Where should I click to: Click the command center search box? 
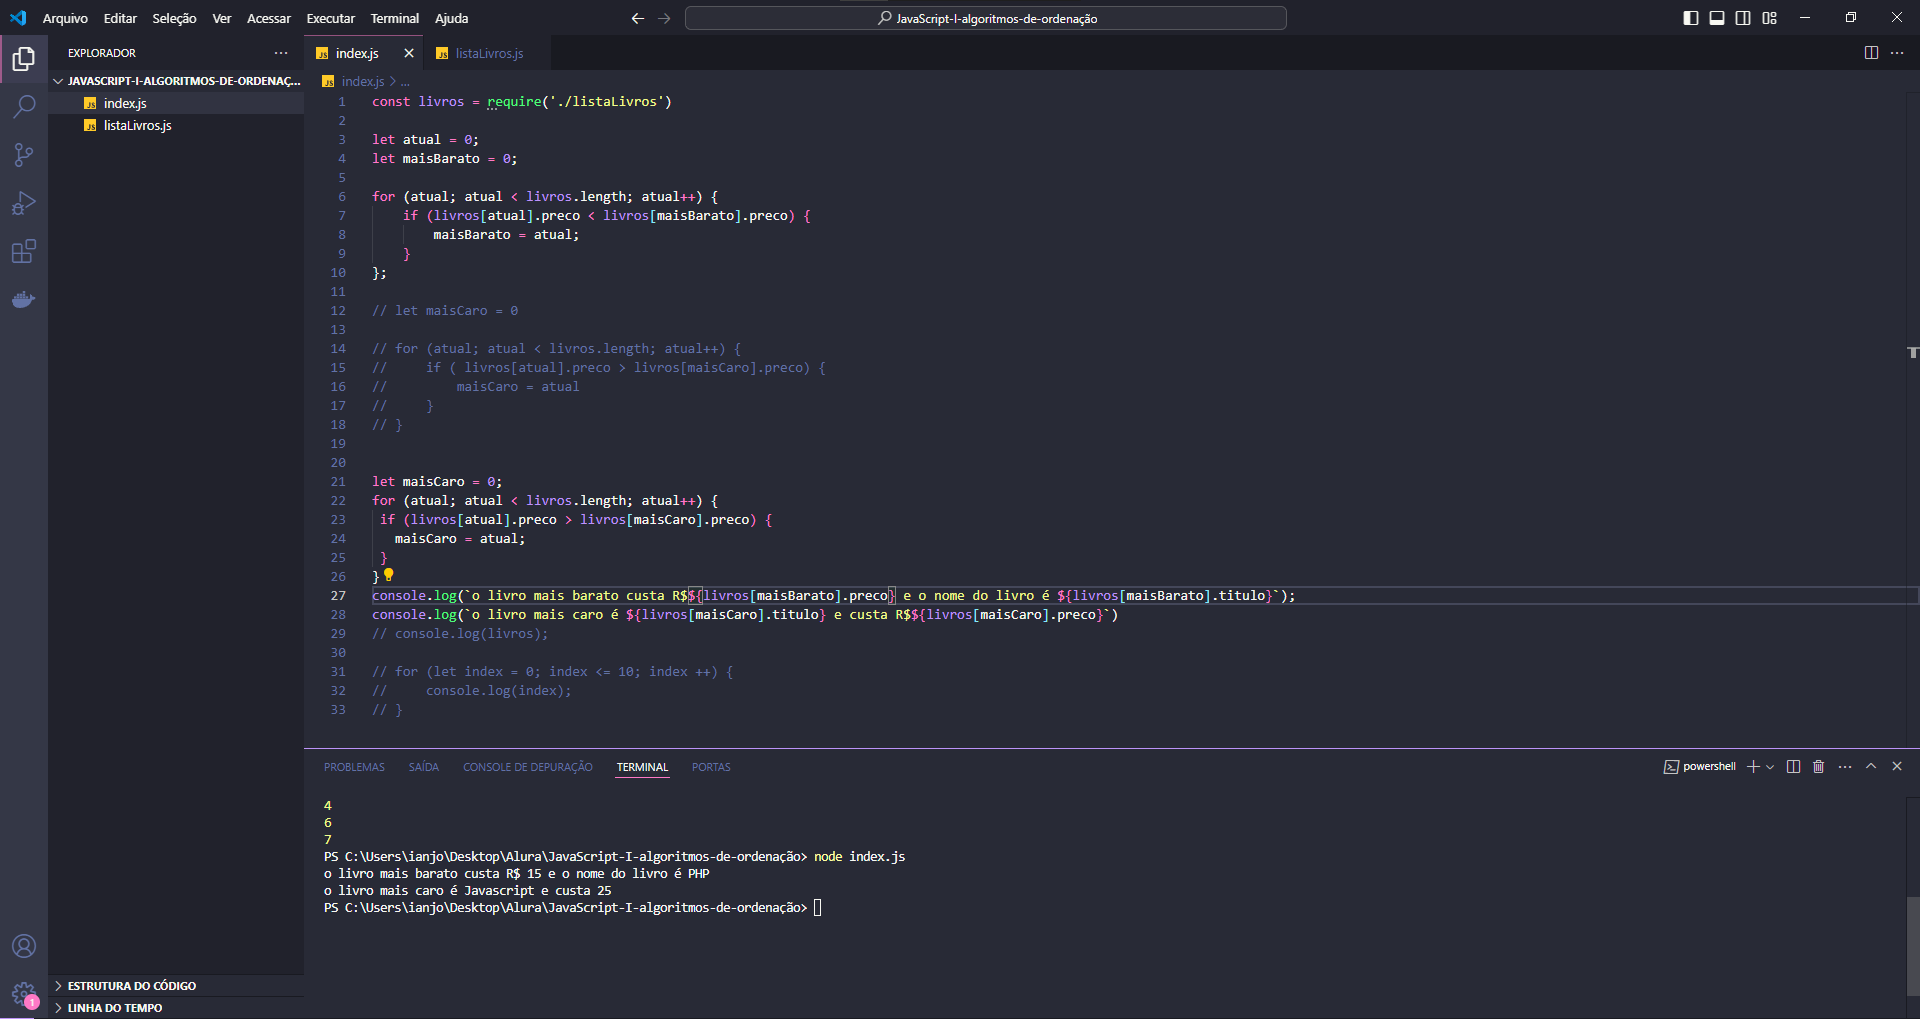coord(985,18)
